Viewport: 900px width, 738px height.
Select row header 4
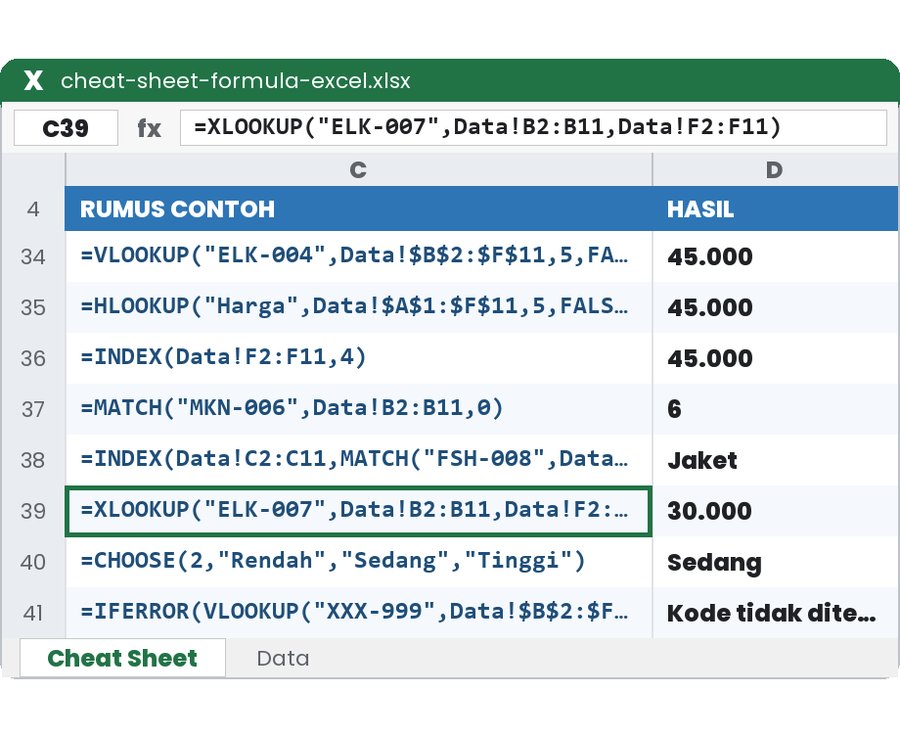pos(33,209)
